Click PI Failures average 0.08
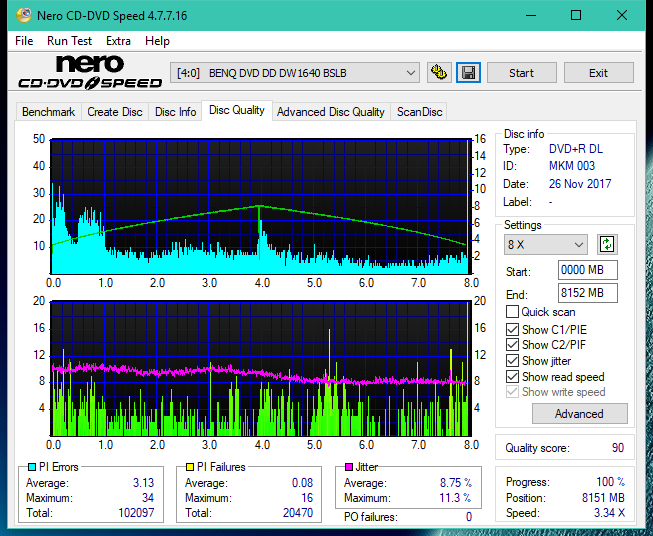Image resolution: width=653 pixels, height=536 pixels. coord(302,483)
